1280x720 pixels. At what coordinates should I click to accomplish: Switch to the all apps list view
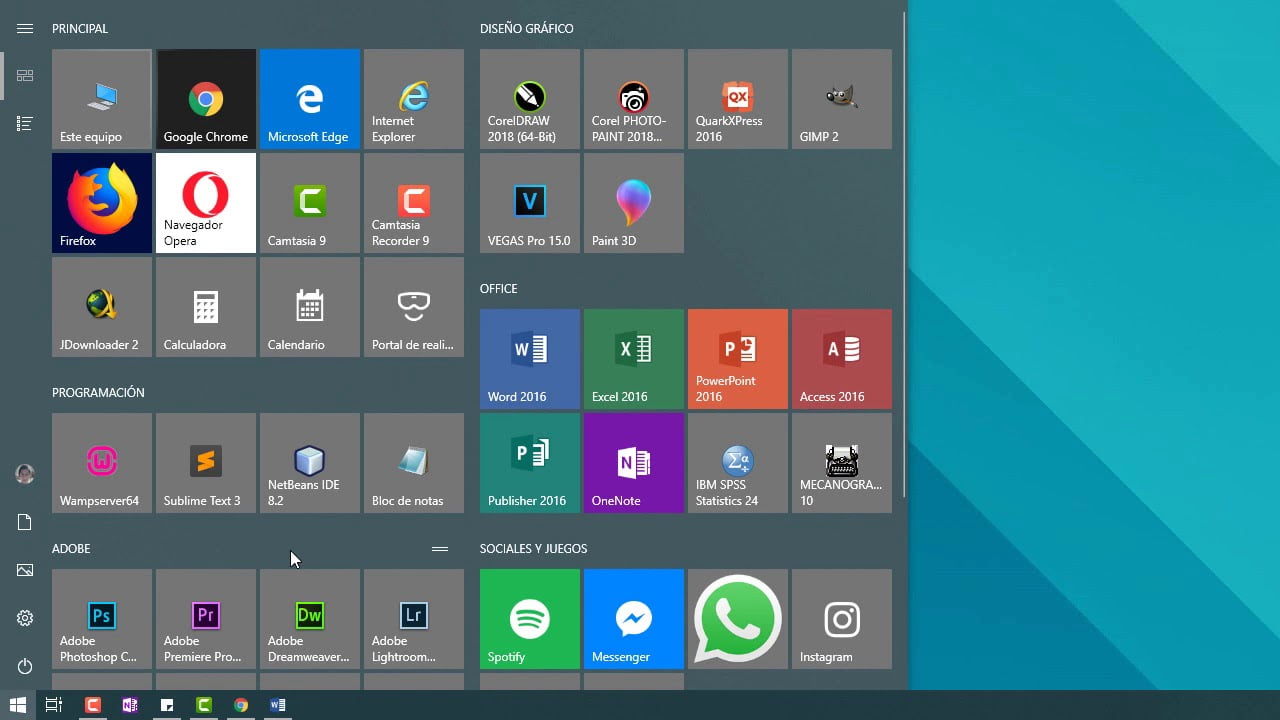(25, 121)
